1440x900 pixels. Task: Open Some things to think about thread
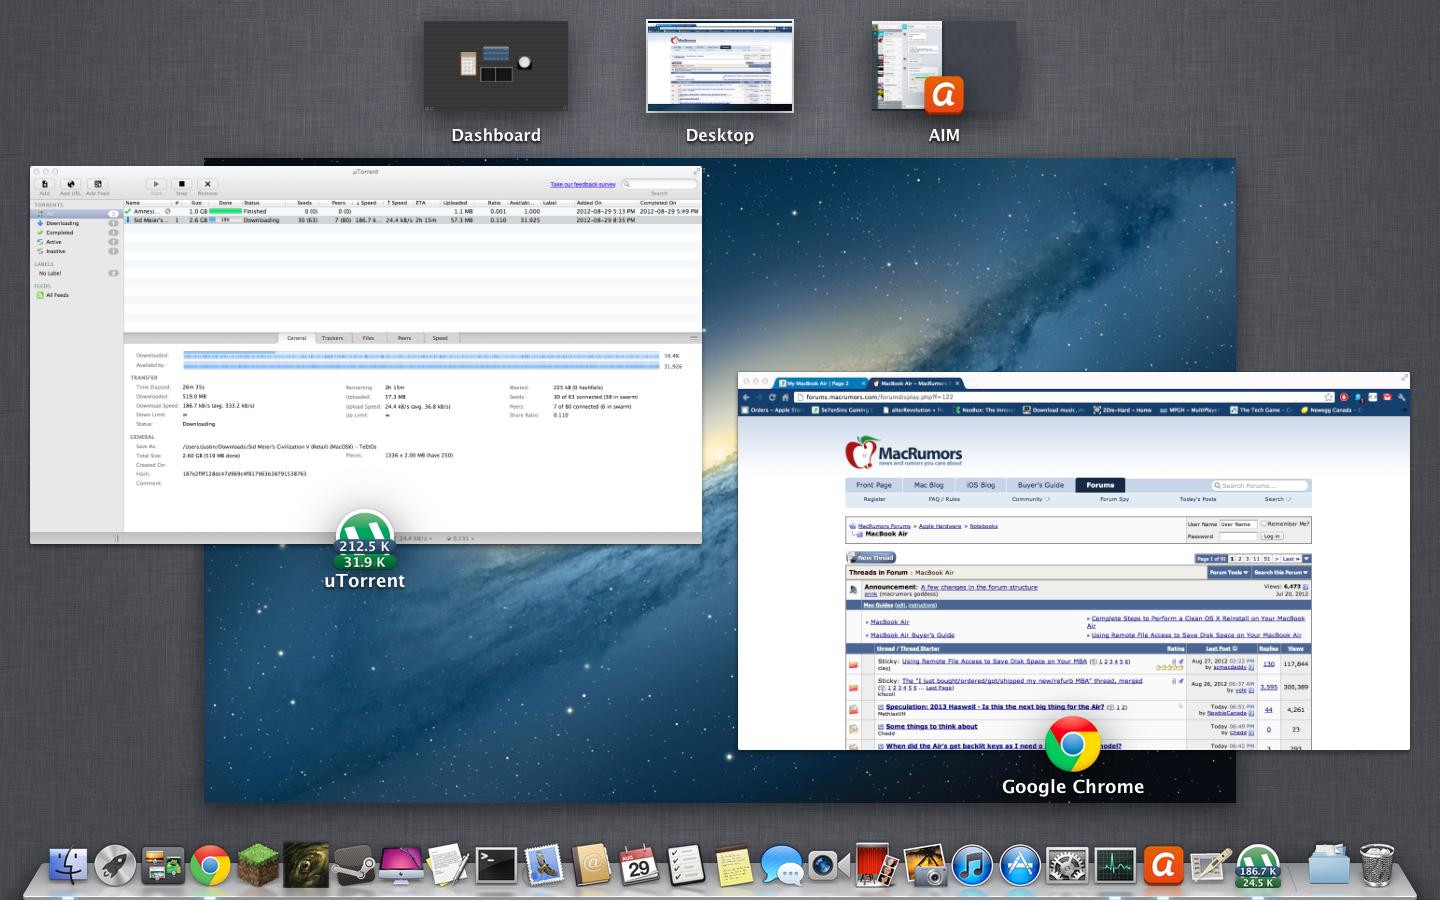coord(931,727)
